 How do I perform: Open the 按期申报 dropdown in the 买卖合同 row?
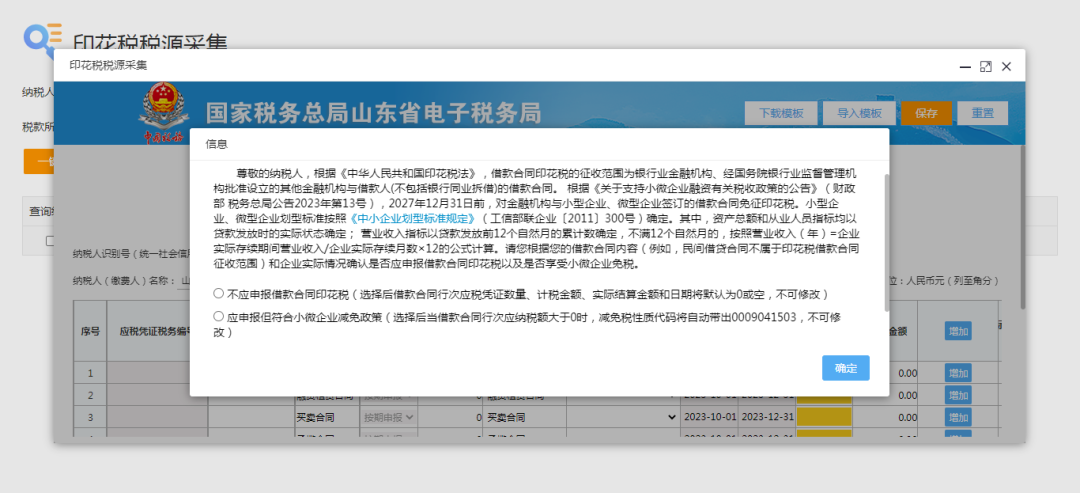click(x=388, y=417)
